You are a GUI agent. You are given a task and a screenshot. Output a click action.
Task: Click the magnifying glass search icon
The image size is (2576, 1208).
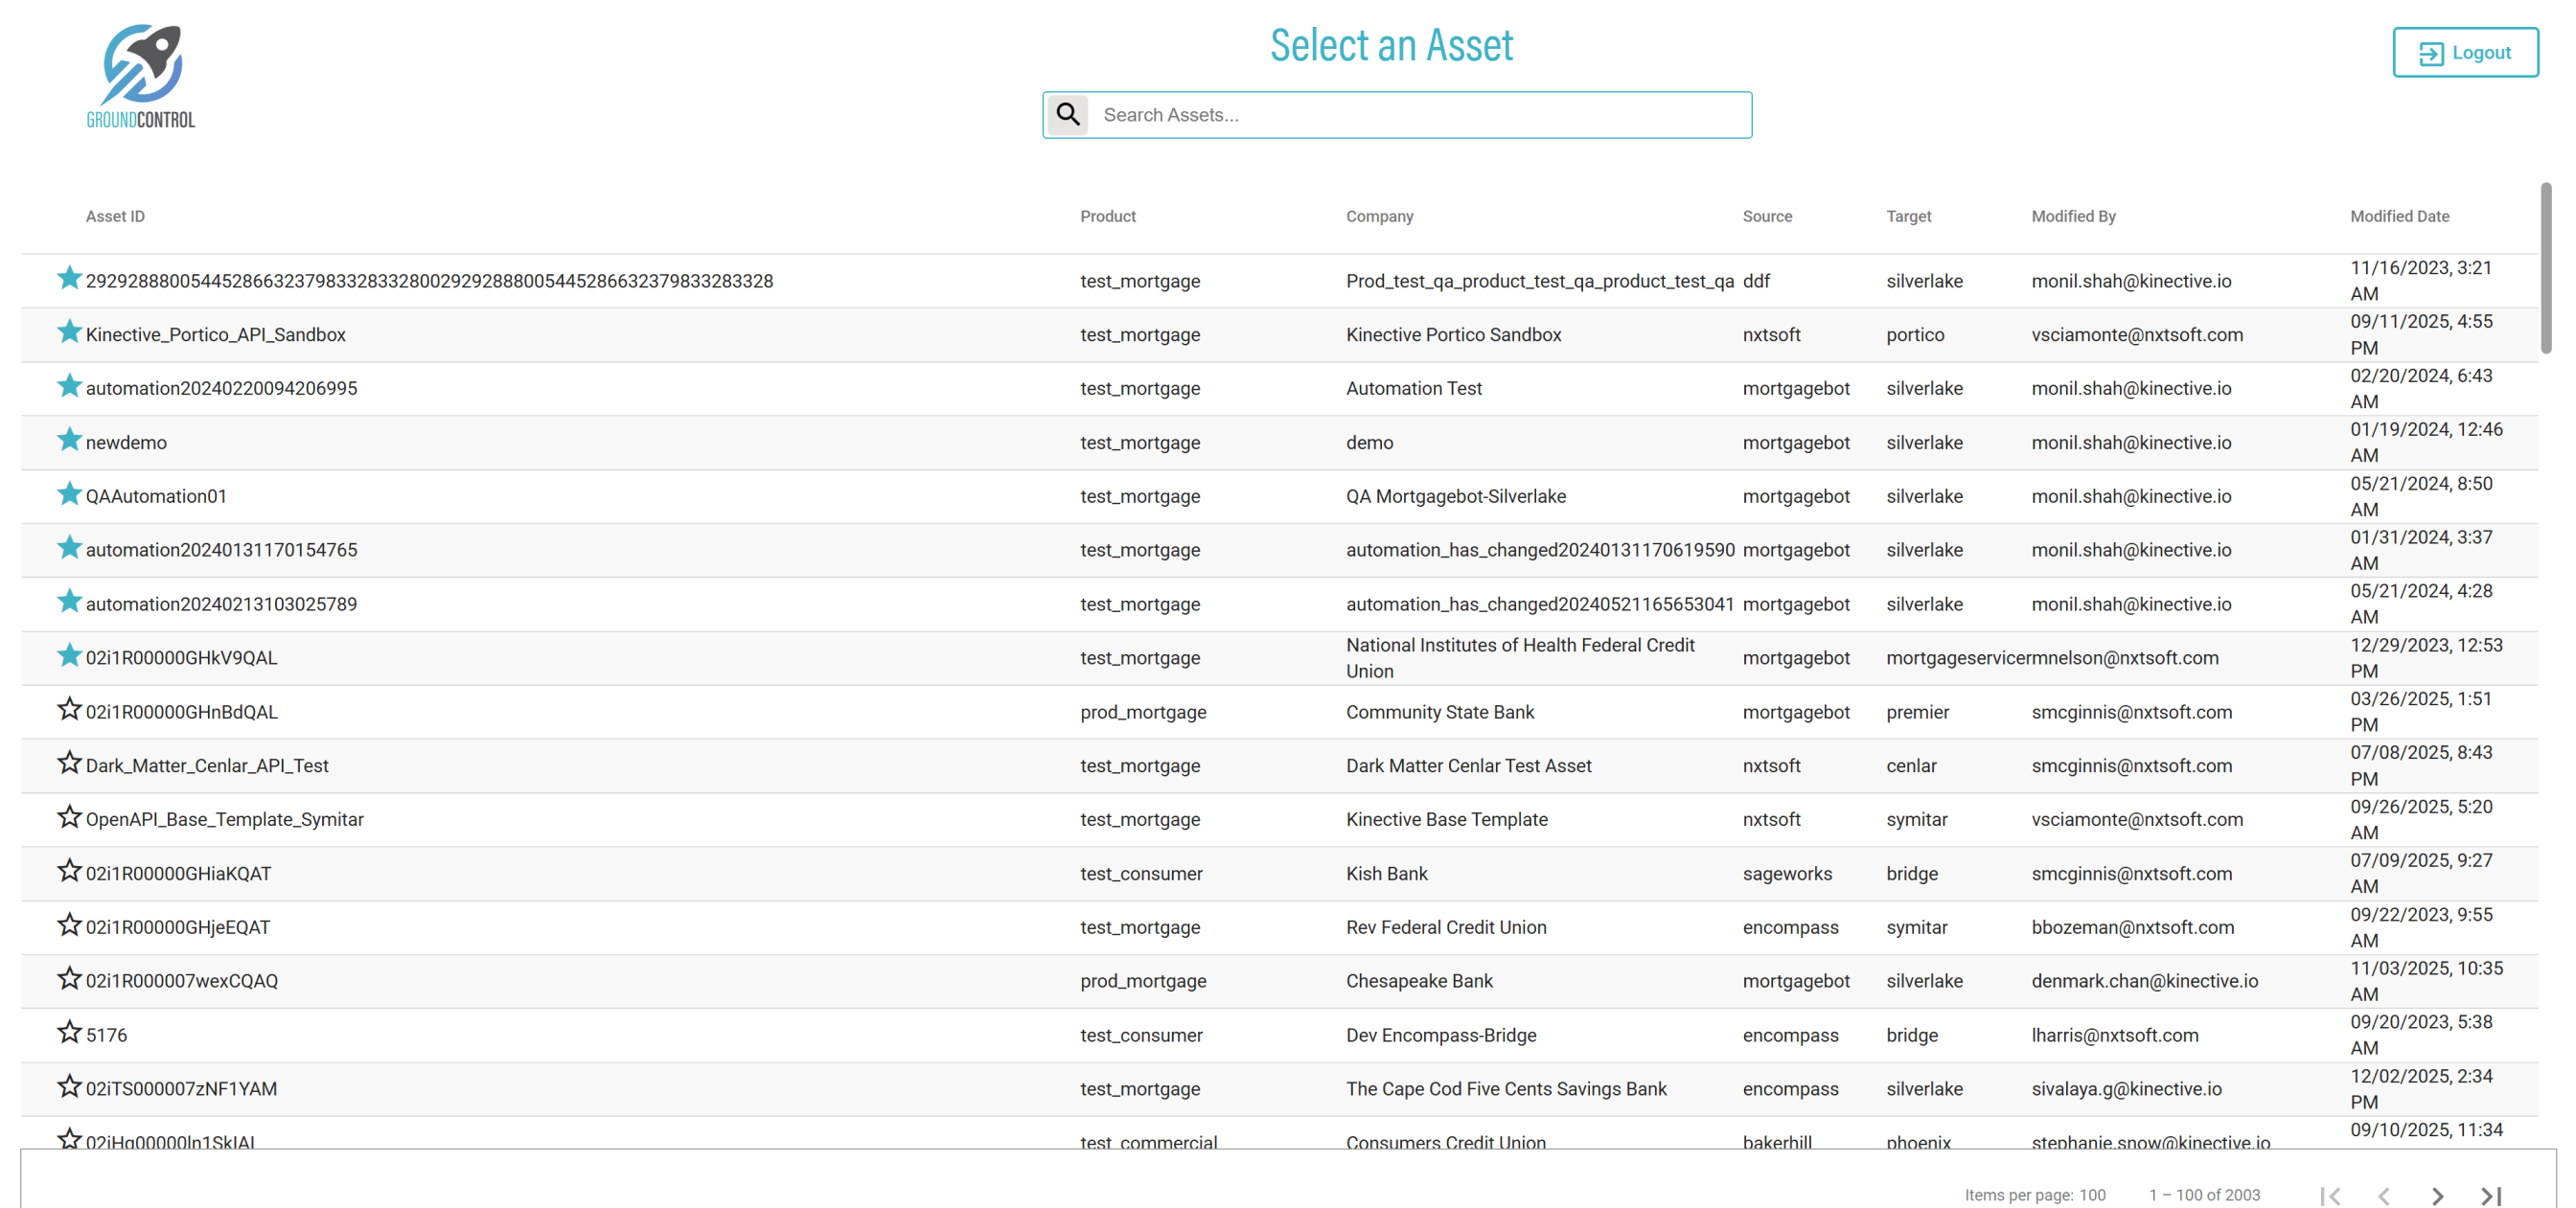tap(1068, 115)
